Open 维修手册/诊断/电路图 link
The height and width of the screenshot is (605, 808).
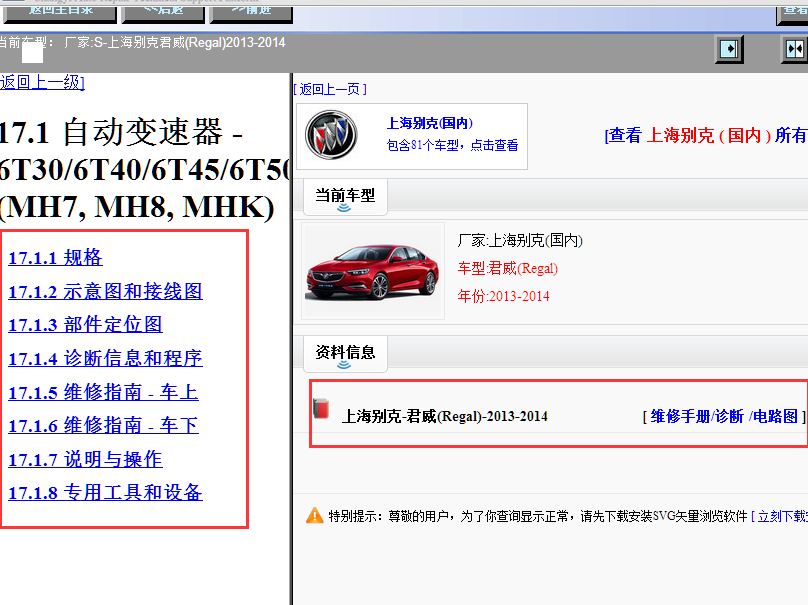click(x=724, y=416)
